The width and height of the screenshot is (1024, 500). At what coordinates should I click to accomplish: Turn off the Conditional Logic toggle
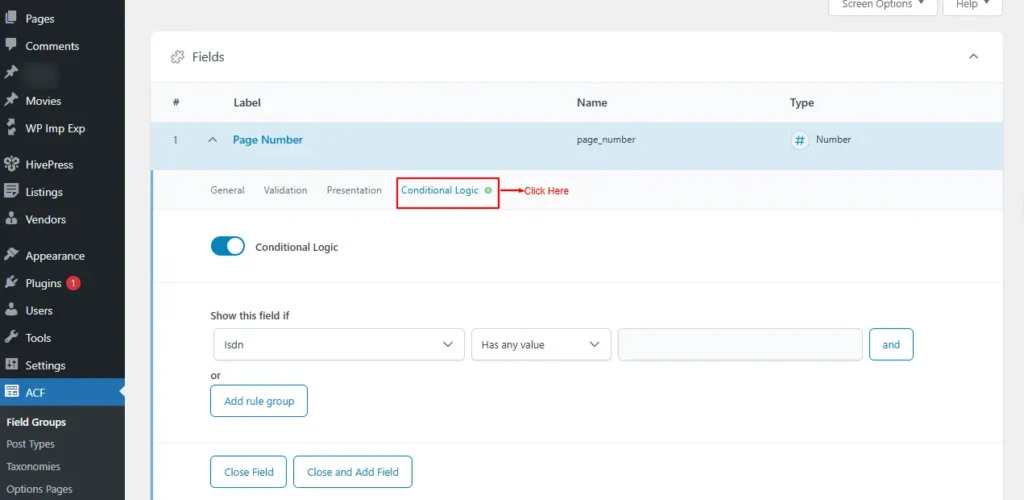click(x=228, y=246)
